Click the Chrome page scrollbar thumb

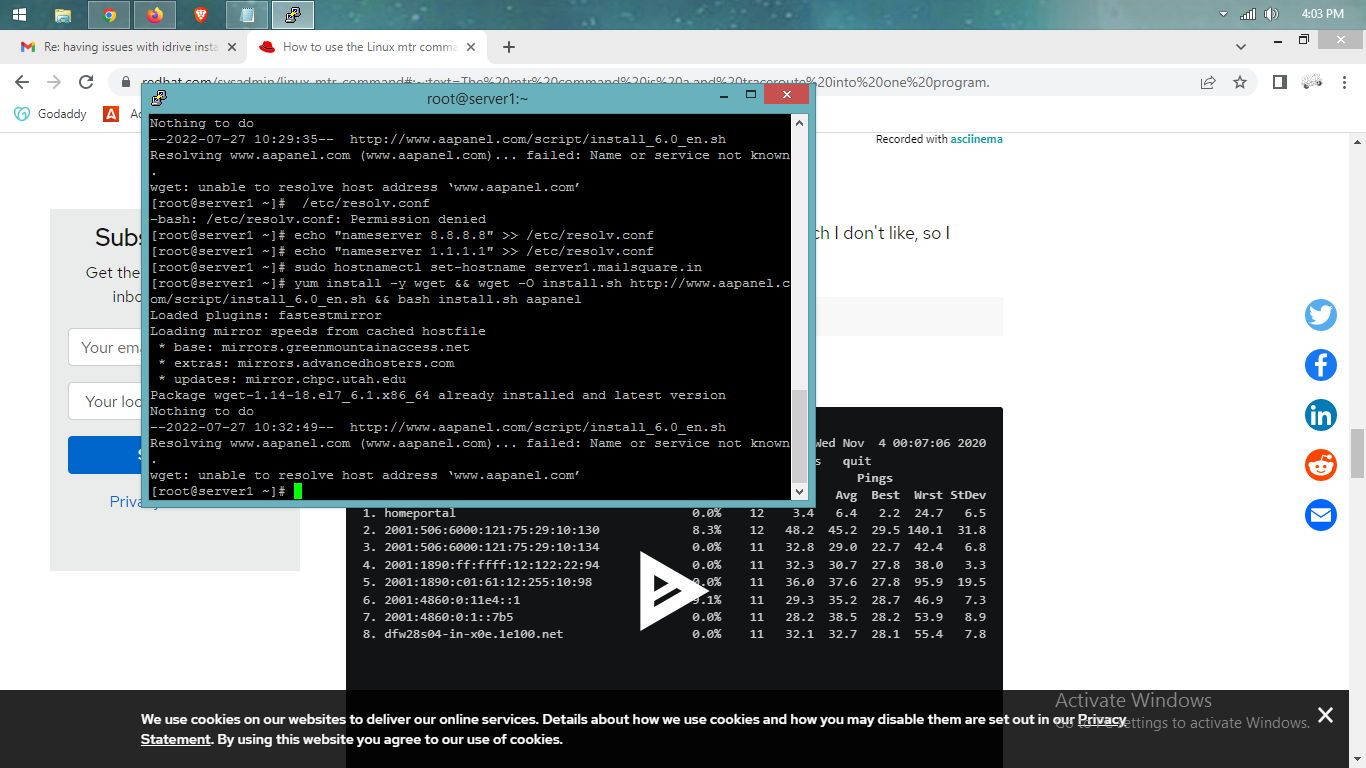[x=1357, y=453]
